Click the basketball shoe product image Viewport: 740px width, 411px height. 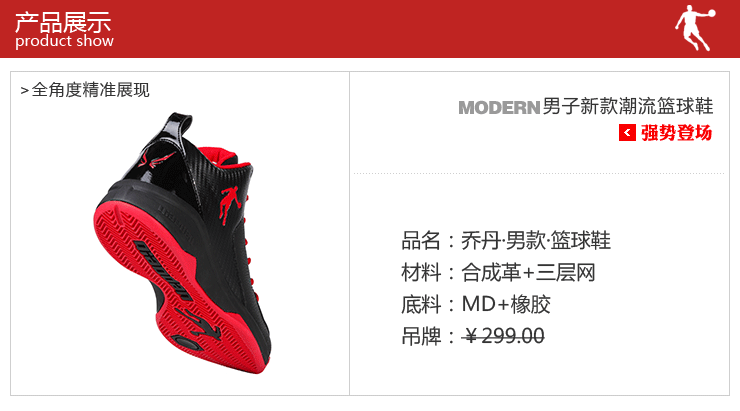(x=183, y=243)
